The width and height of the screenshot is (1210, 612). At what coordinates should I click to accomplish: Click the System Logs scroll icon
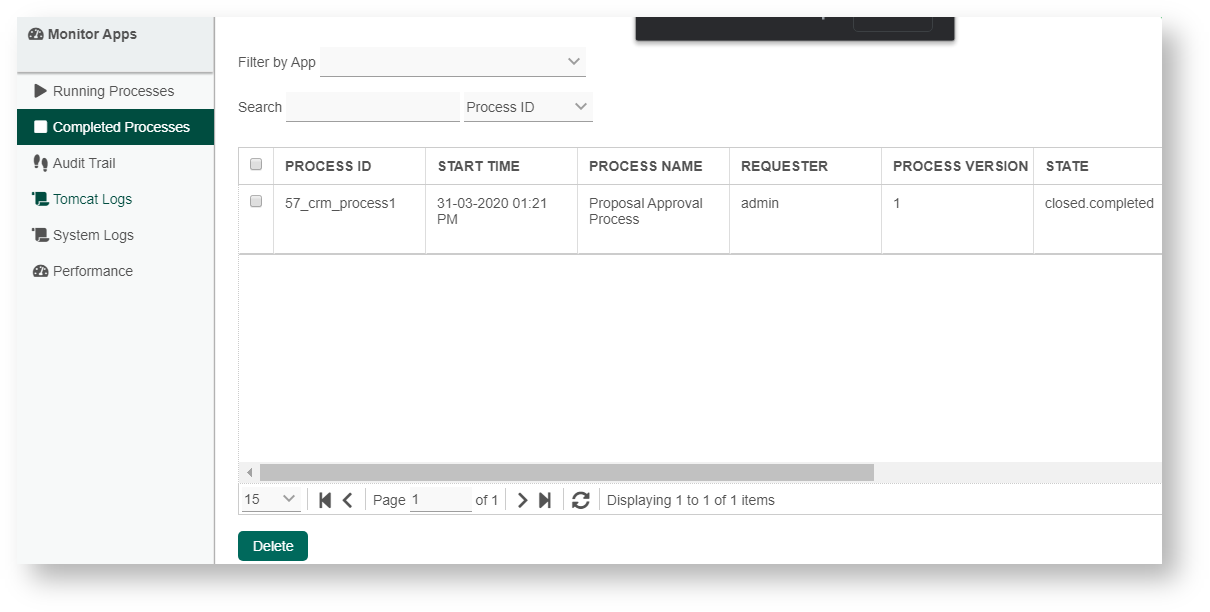pyautogui.click(x=41, y=235)
